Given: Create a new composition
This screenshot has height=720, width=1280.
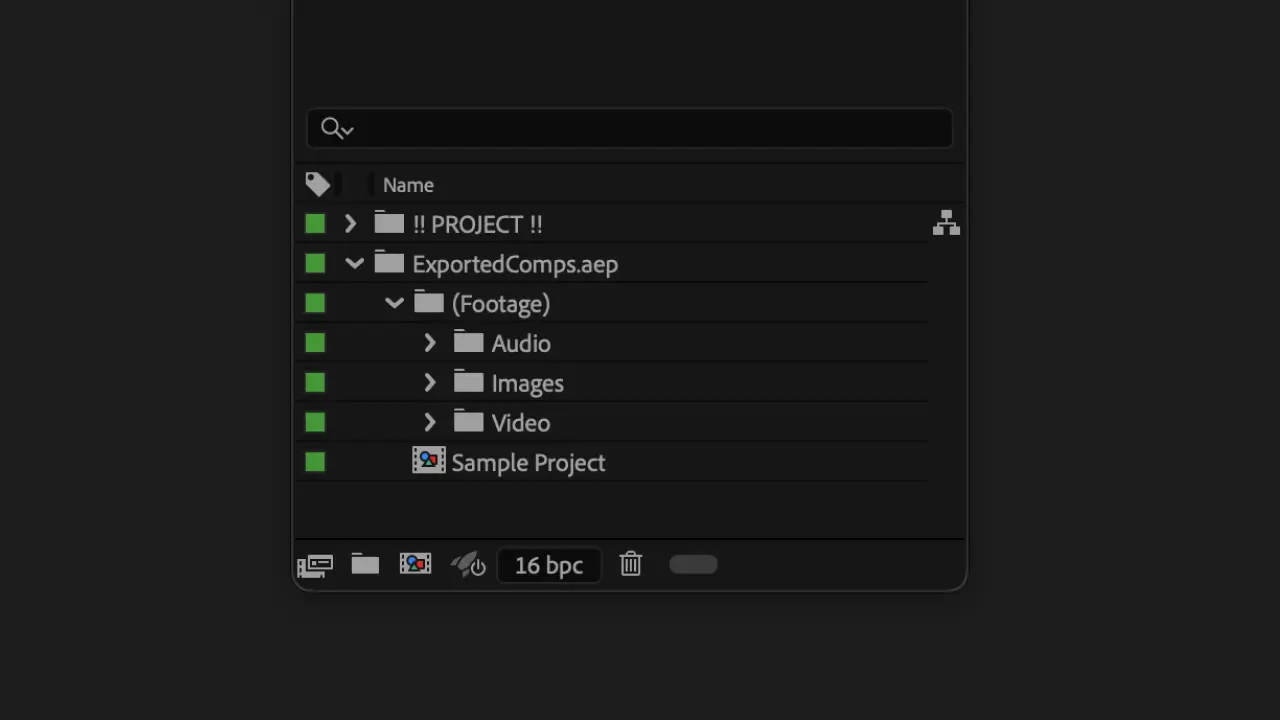Looking at the screenshot, I should (415, 565).
